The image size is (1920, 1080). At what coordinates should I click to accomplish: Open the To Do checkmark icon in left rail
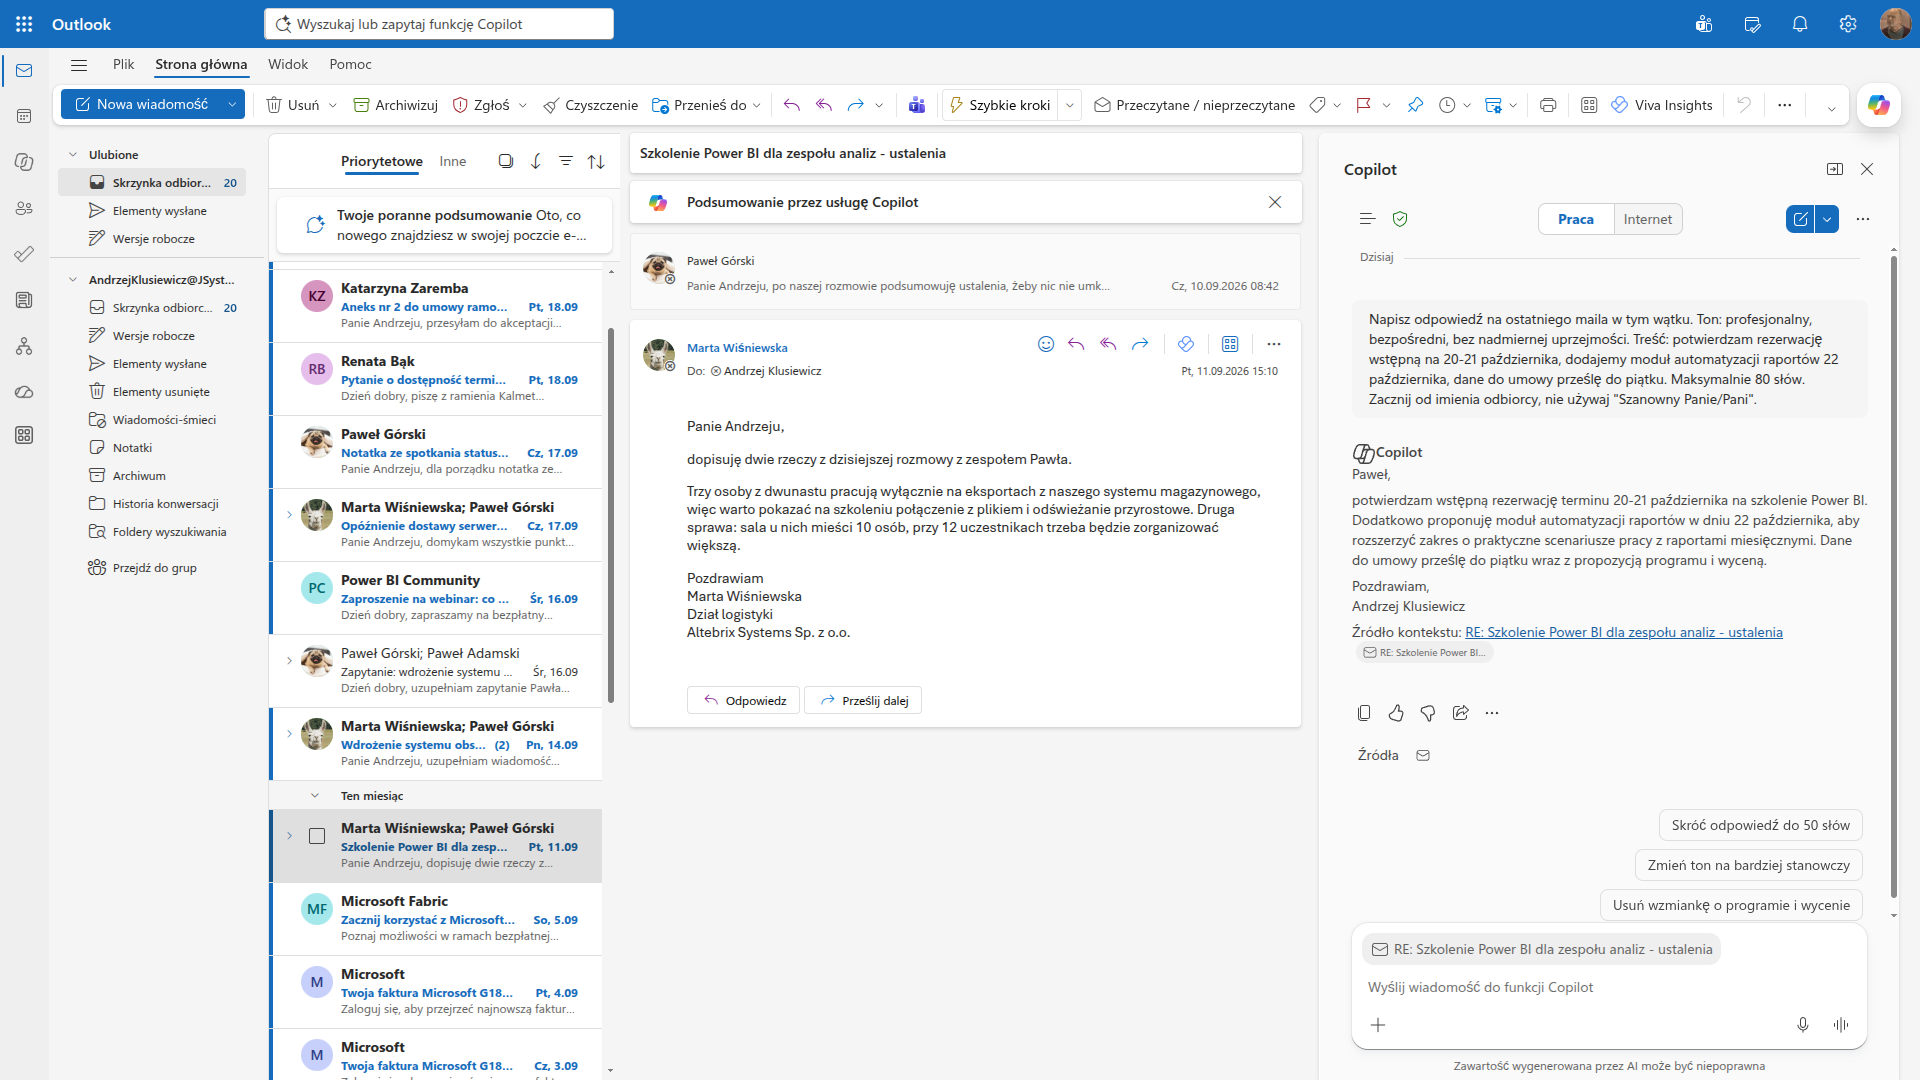[24, 254]
